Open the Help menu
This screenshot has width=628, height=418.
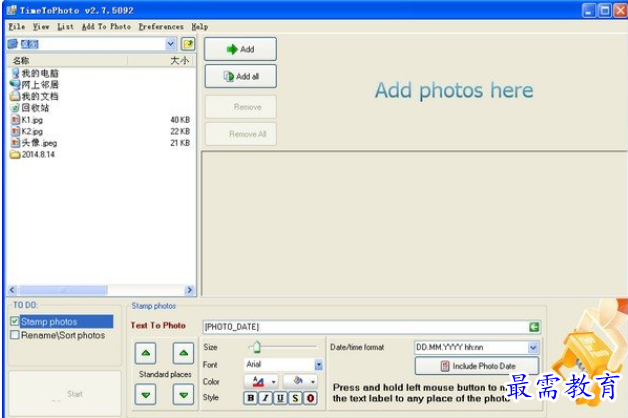click(x=199, y=27)
